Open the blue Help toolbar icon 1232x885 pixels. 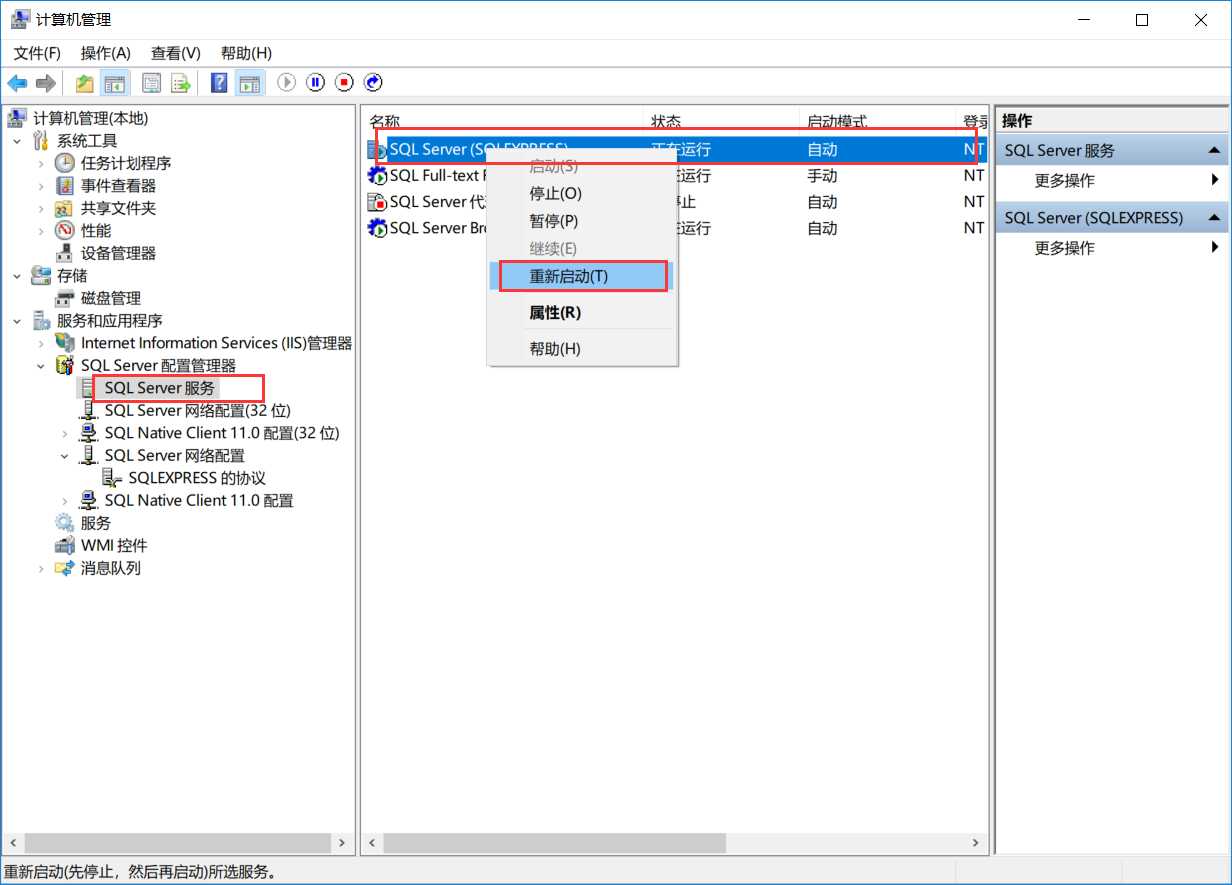[x=219, y=83]
